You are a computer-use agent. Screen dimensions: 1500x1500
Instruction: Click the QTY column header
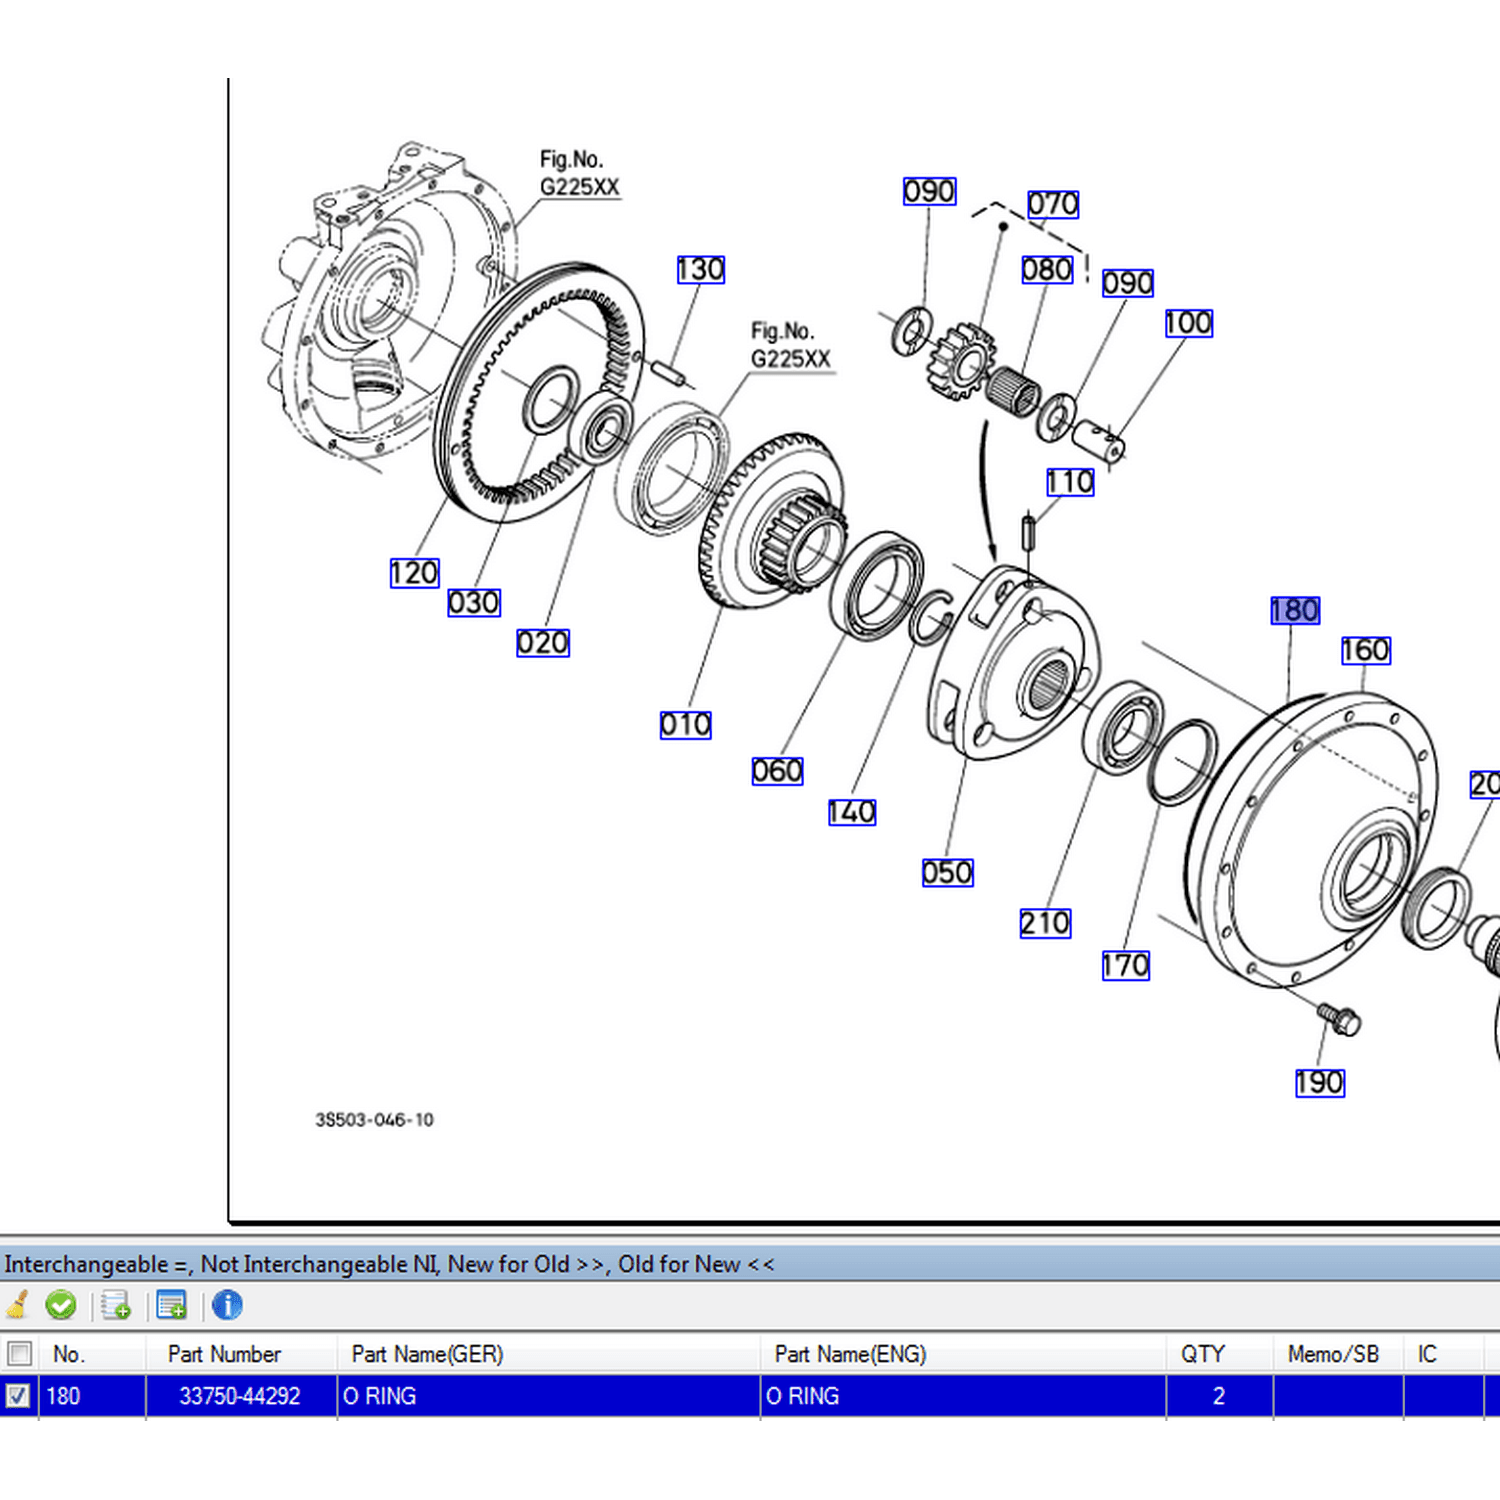tap(1219, 1354)
